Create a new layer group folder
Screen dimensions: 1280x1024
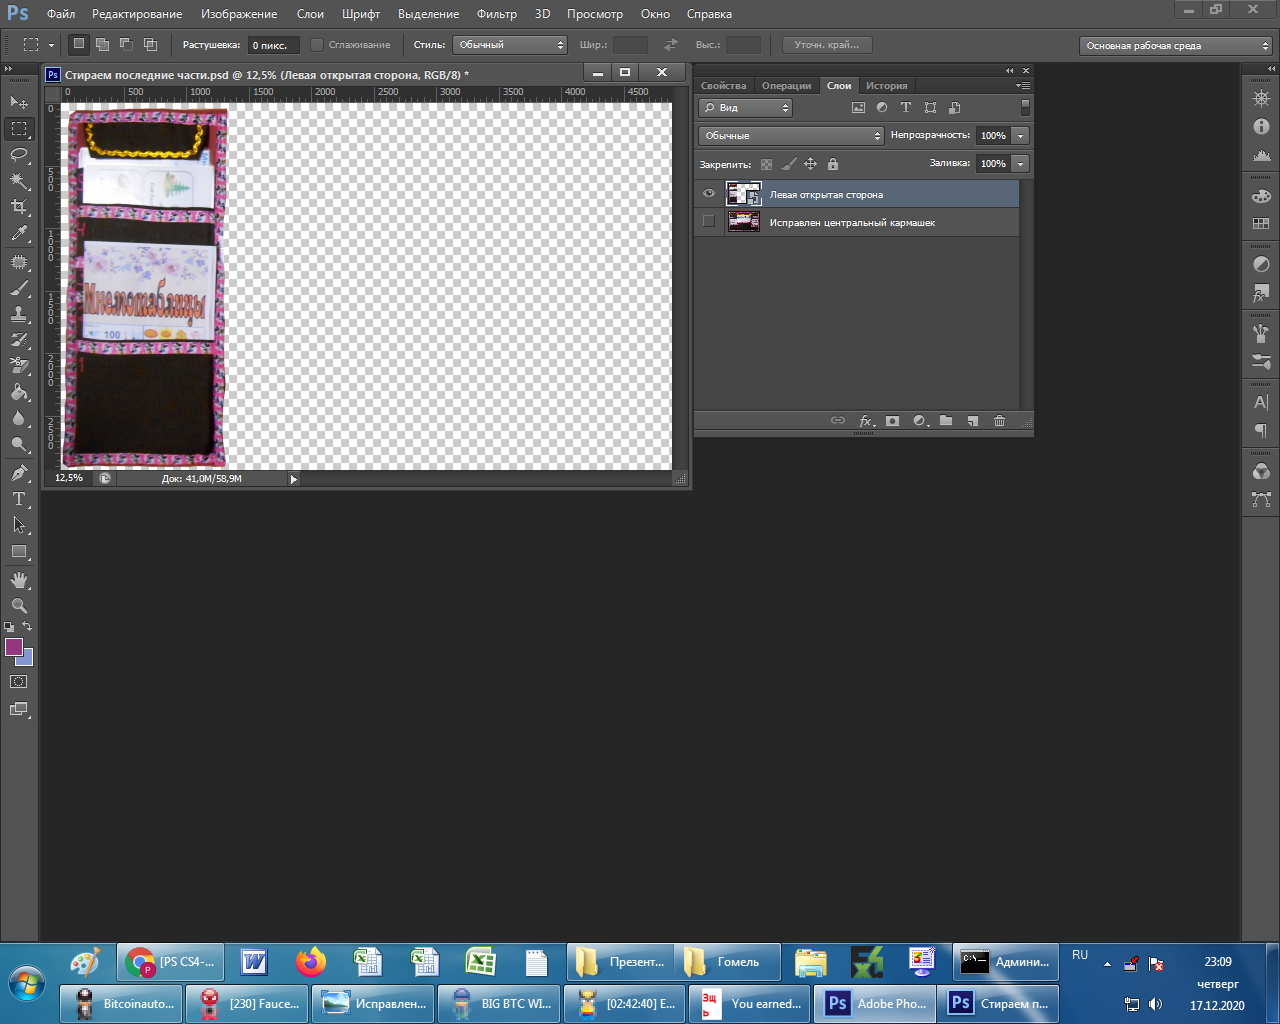pyautogui.click(x=946, y=421)
